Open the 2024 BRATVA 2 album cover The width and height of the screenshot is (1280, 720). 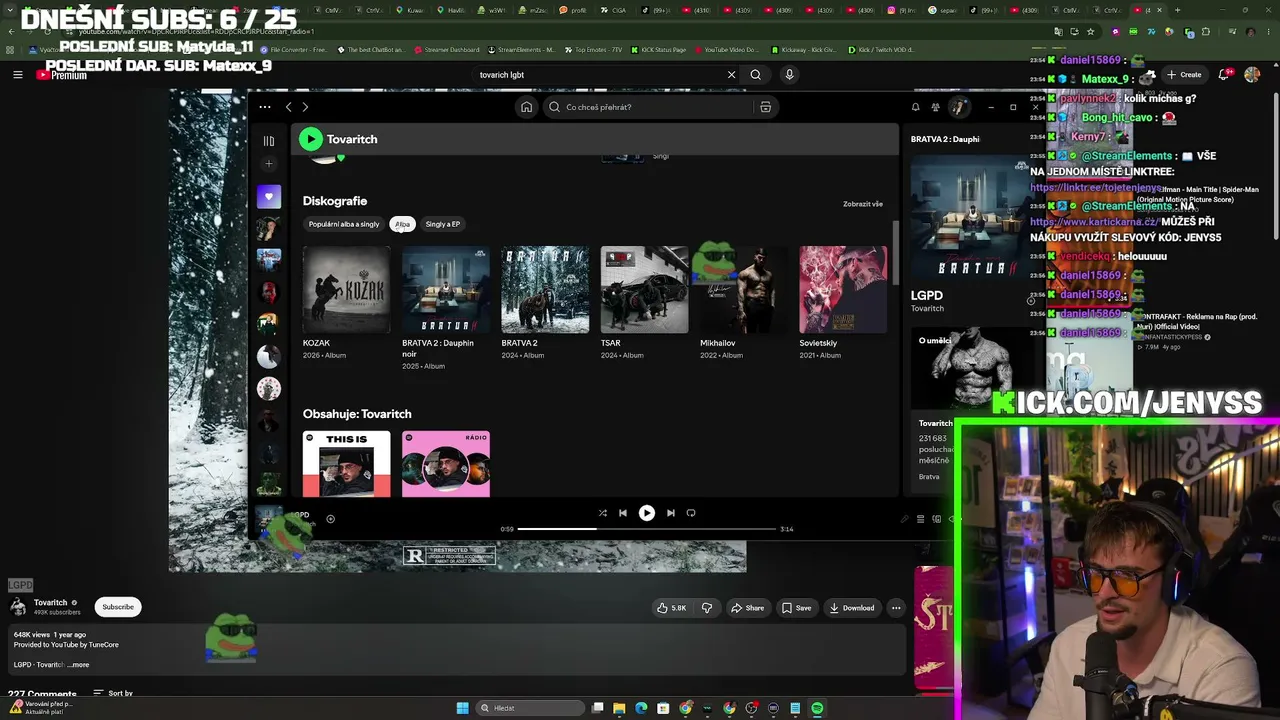545,289
